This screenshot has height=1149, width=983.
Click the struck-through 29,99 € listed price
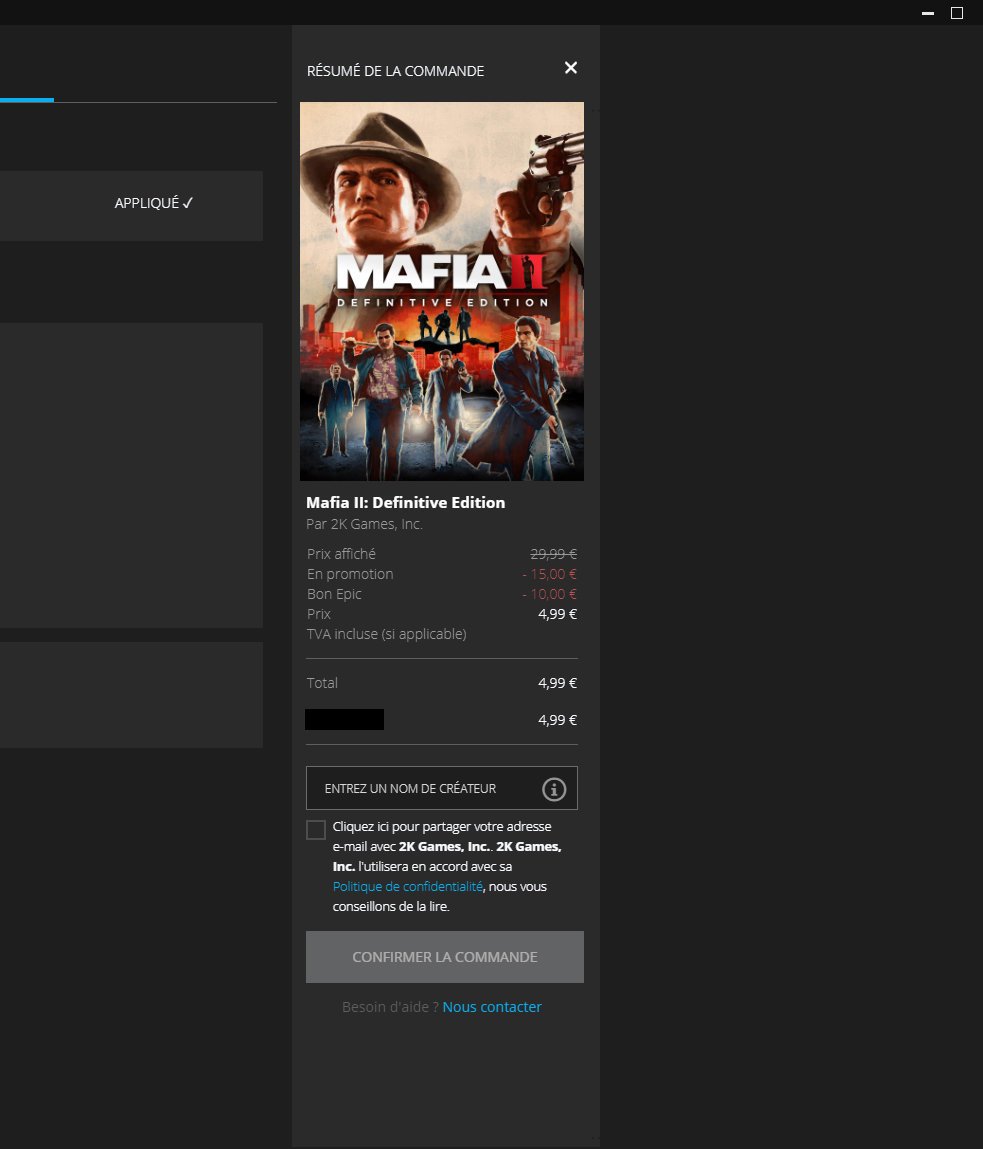tap(553, 554)
